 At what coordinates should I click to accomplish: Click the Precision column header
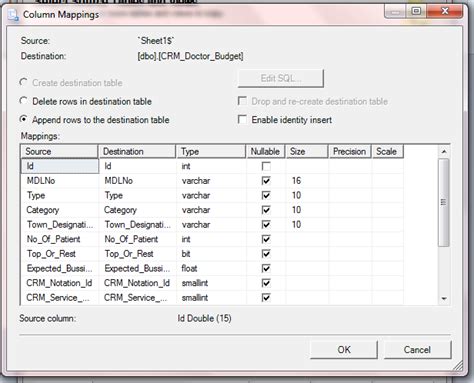[350, 151]
